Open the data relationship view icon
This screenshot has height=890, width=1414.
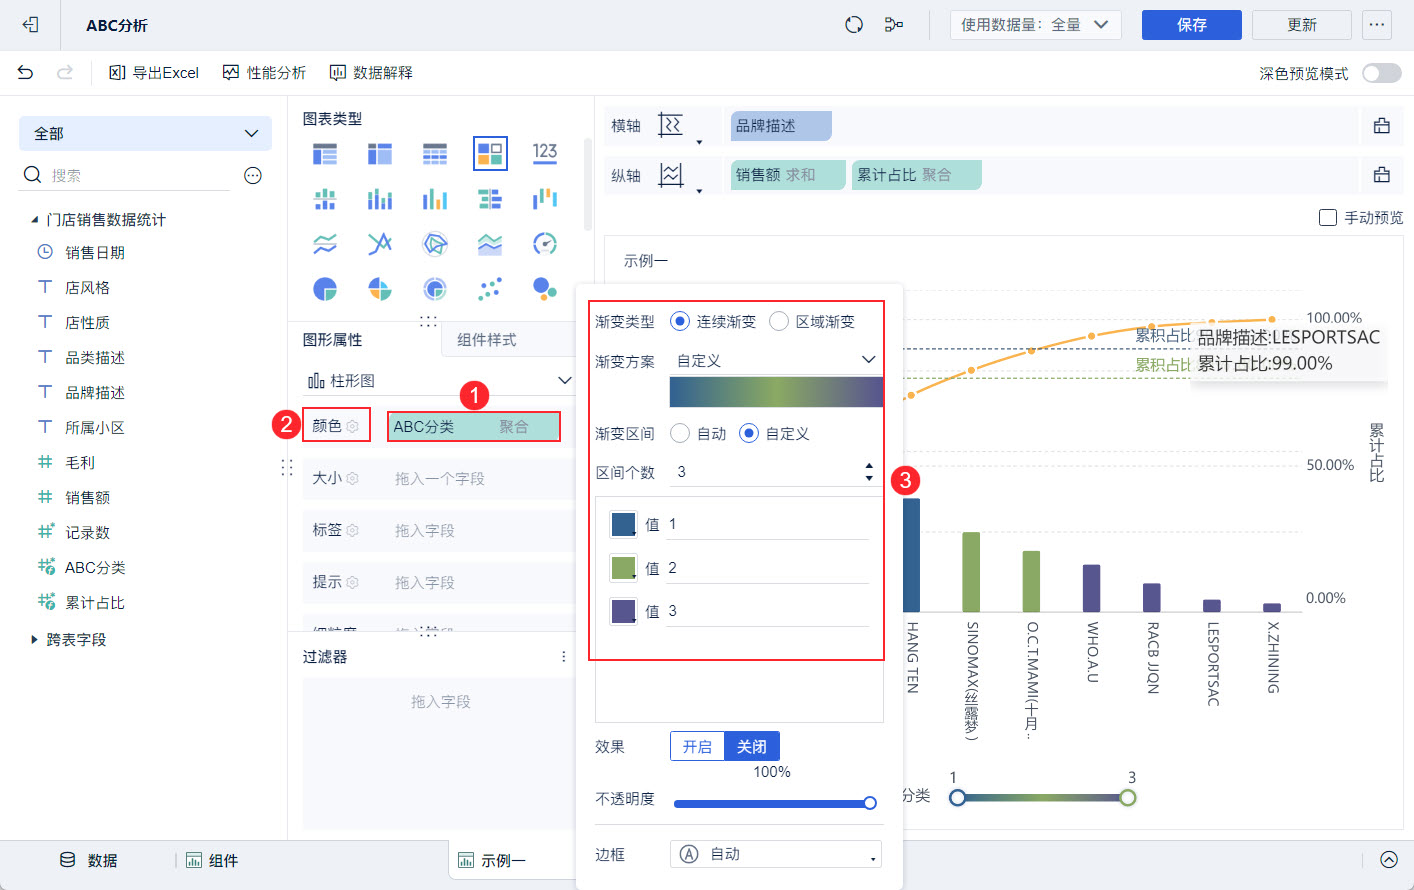894,25
